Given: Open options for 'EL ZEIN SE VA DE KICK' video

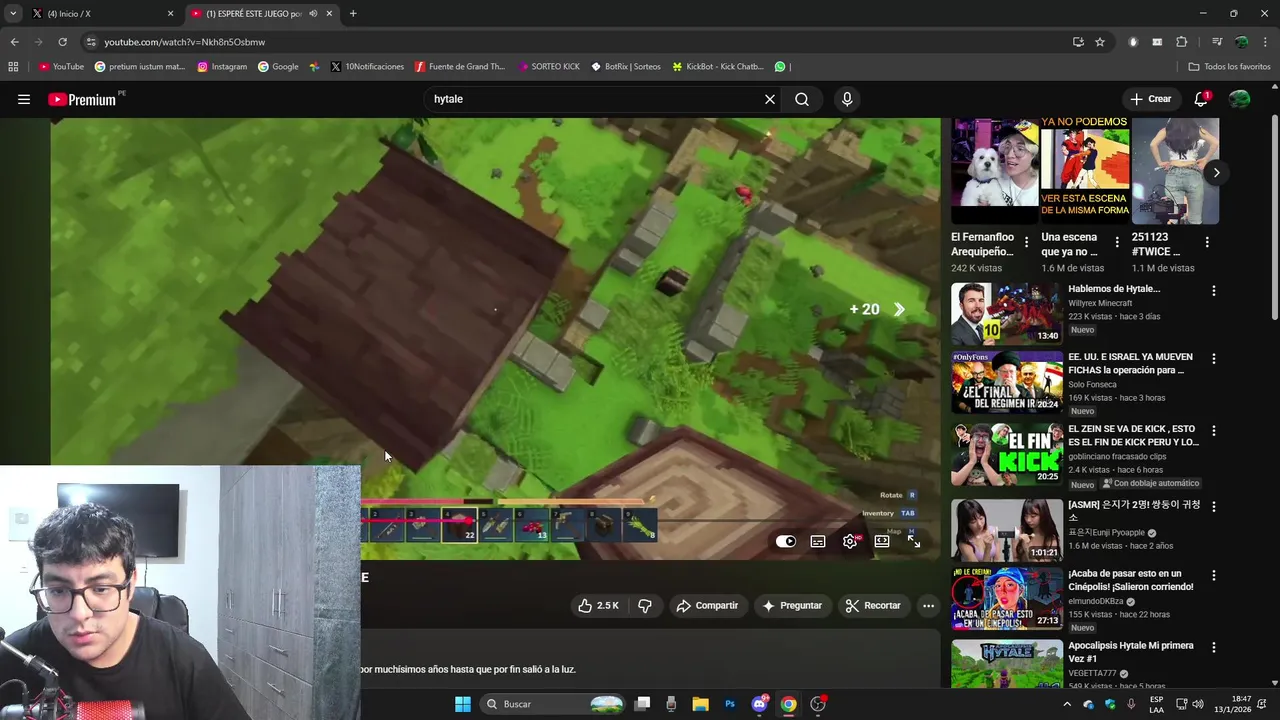Looking at the screenshot, I should click(x=1214, y=431).
